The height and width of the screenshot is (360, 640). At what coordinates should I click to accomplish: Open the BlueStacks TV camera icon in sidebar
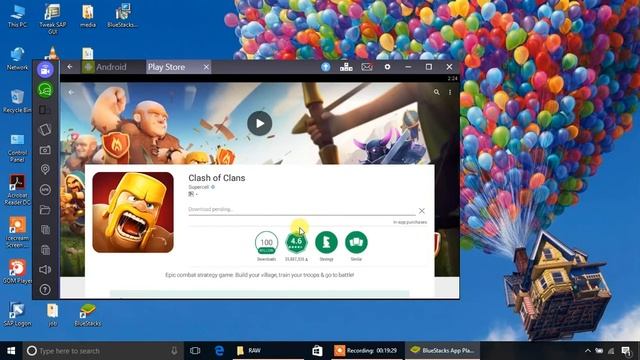tap(45, 70)
